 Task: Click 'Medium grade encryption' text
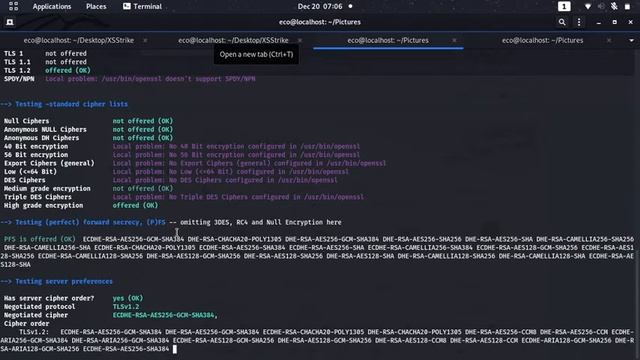click(x=47, y=189)
